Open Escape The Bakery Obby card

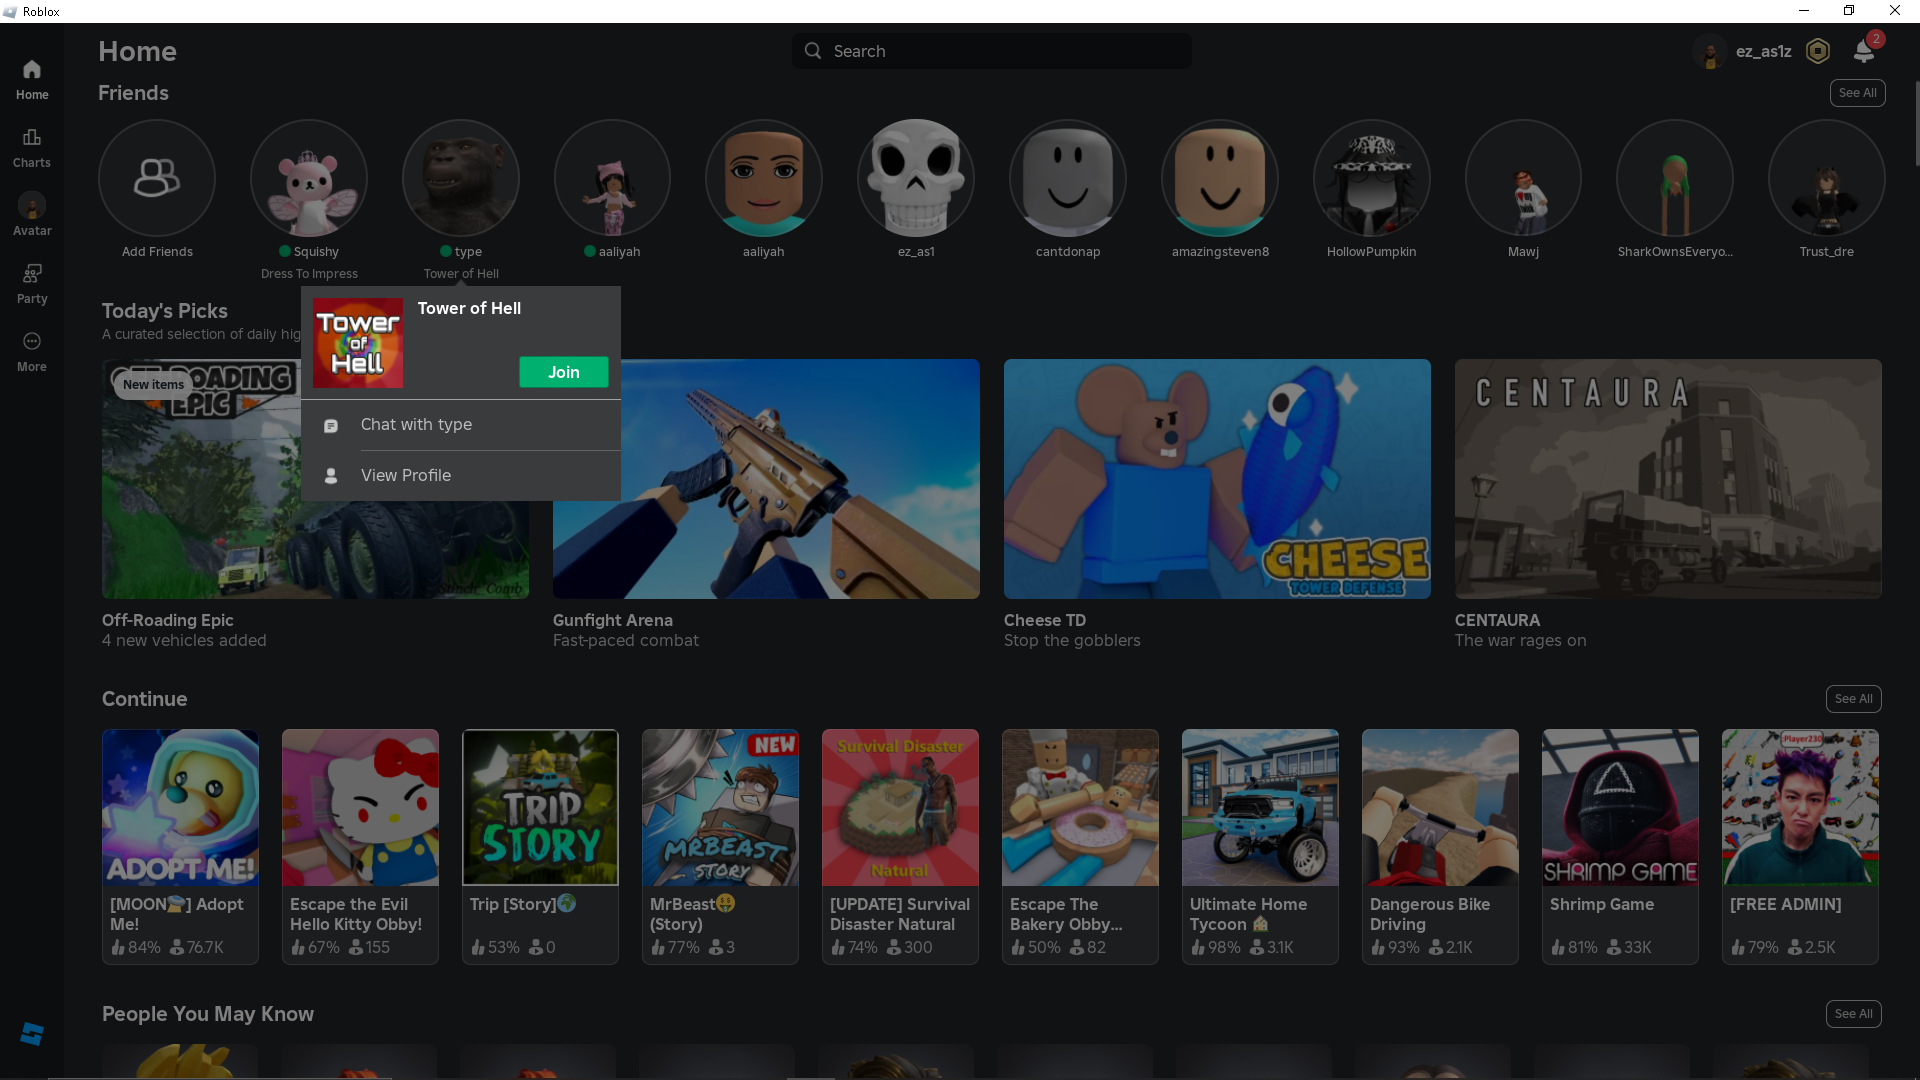(1080, 847)
